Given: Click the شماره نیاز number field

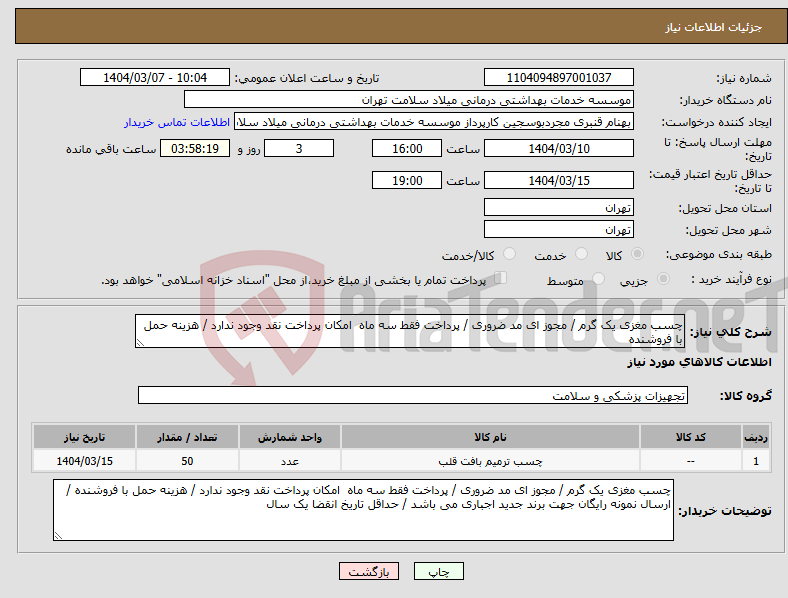Looking at the screenshot, I should 558,77.
